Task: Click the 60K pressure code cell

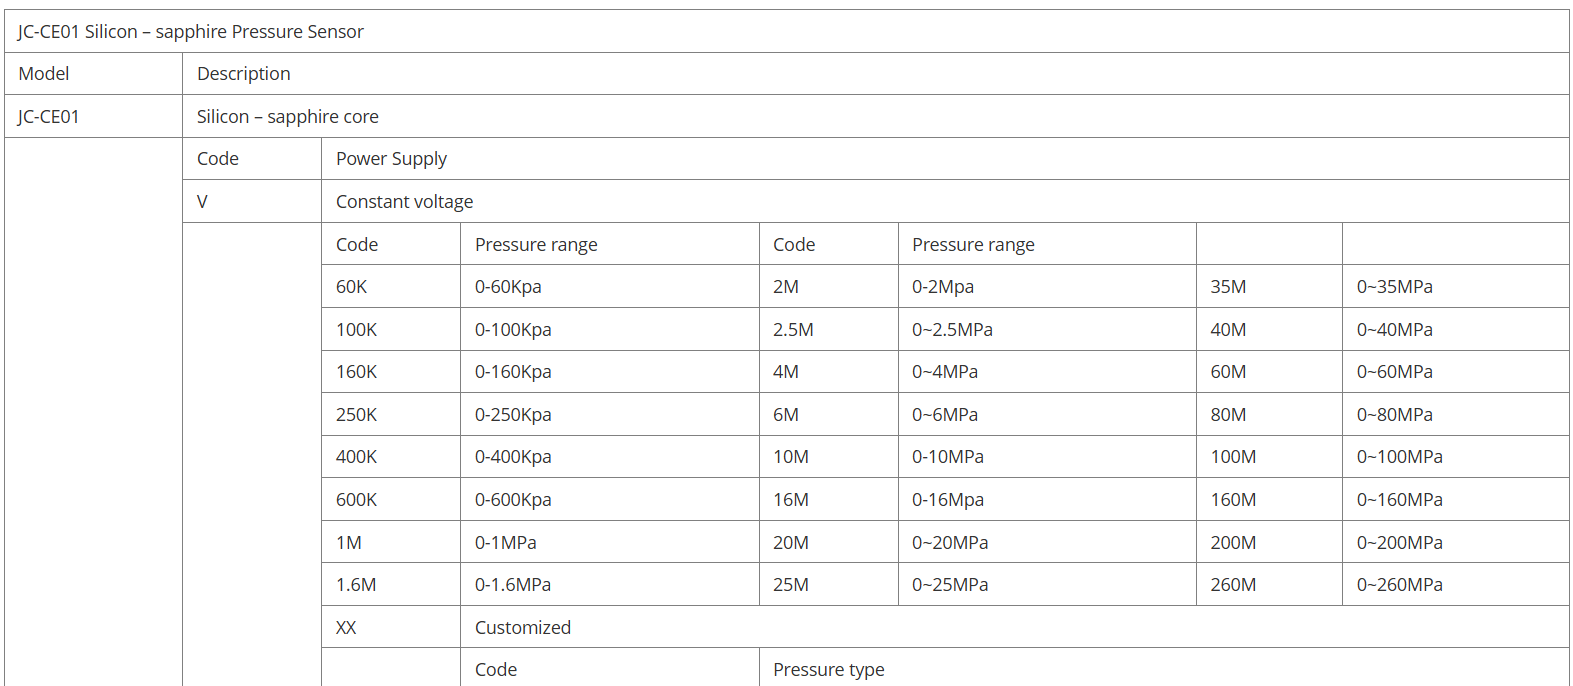Action: click(352, 287)
